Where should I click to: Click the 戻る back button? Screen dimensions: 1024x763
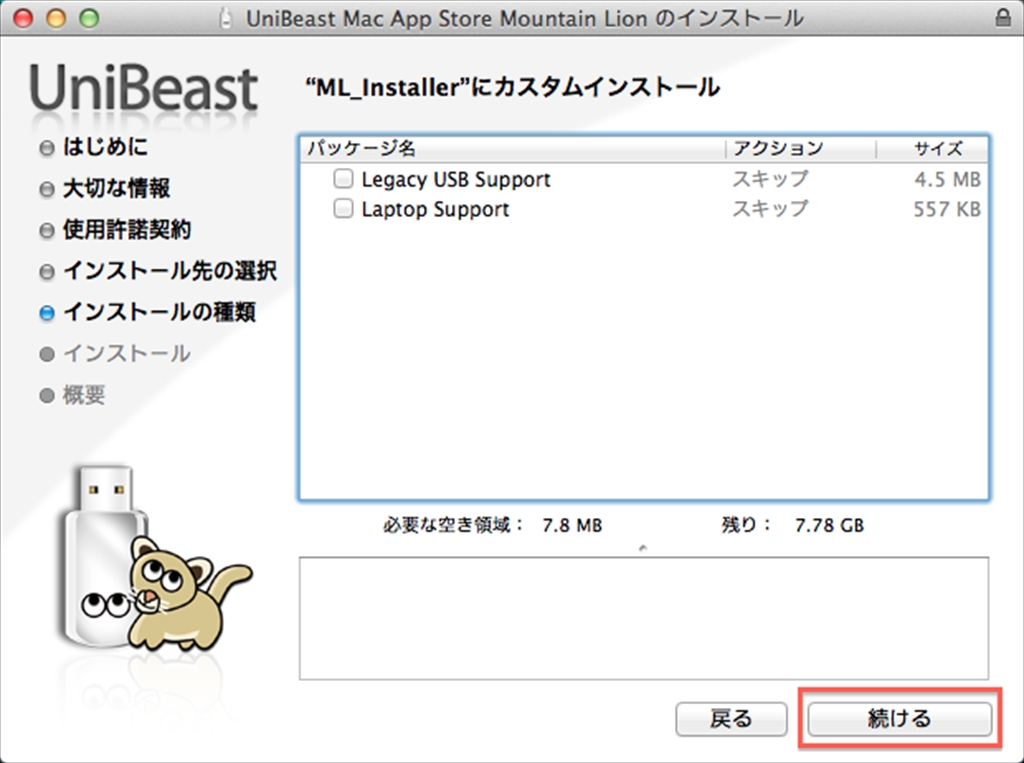[x=731, y=719]
